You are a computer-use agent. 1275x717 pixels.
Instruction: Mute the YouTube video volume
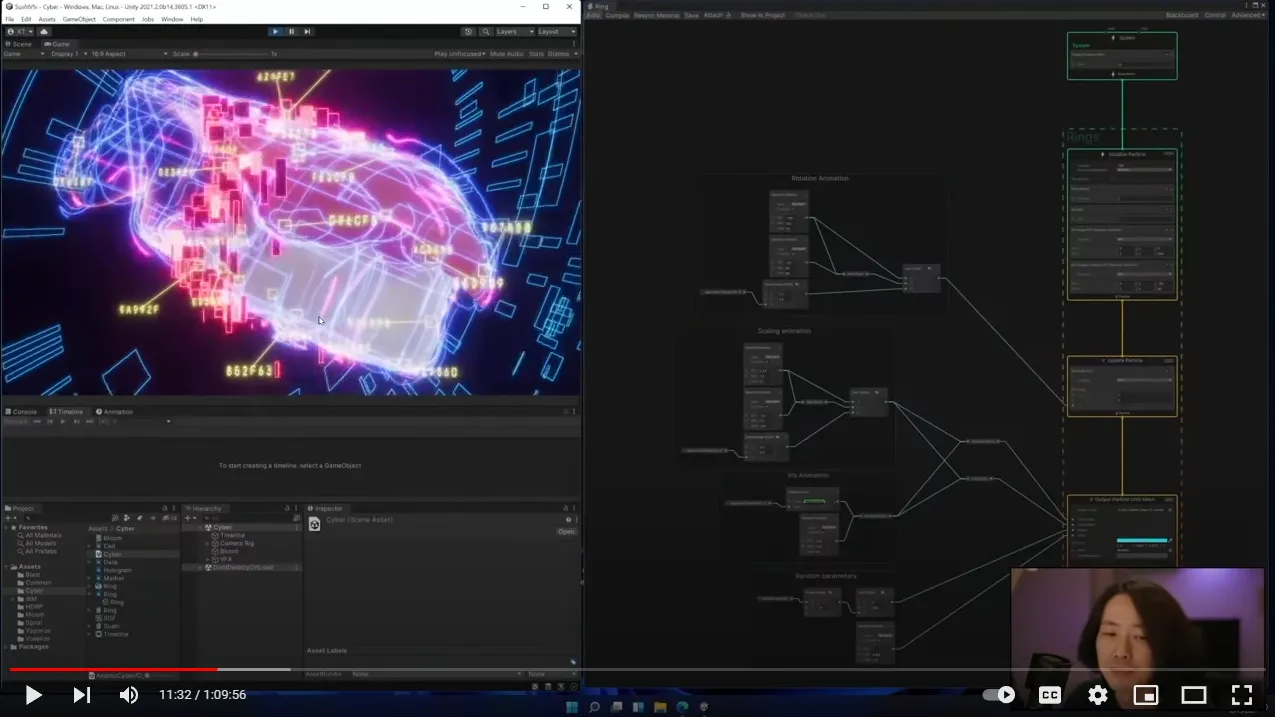click(129, 695)
